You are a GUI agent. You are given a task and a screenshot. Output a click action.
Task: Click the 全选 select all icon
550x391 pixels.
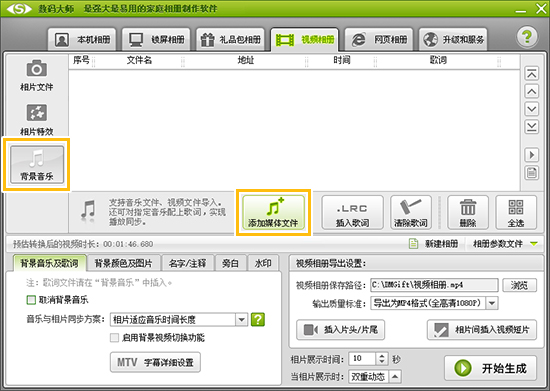(516, 213)
